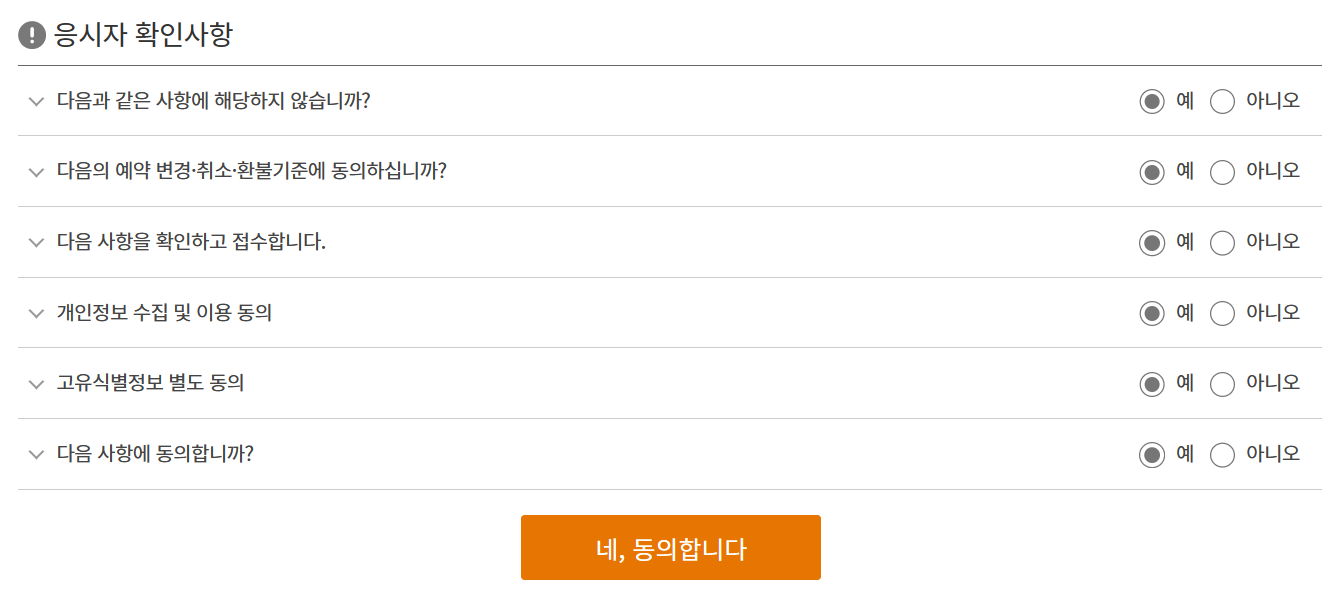The height and width of the screenshot is (597, 1322).
Task: Select 아니오 for the final agreement question
Action: [1222, 454]
